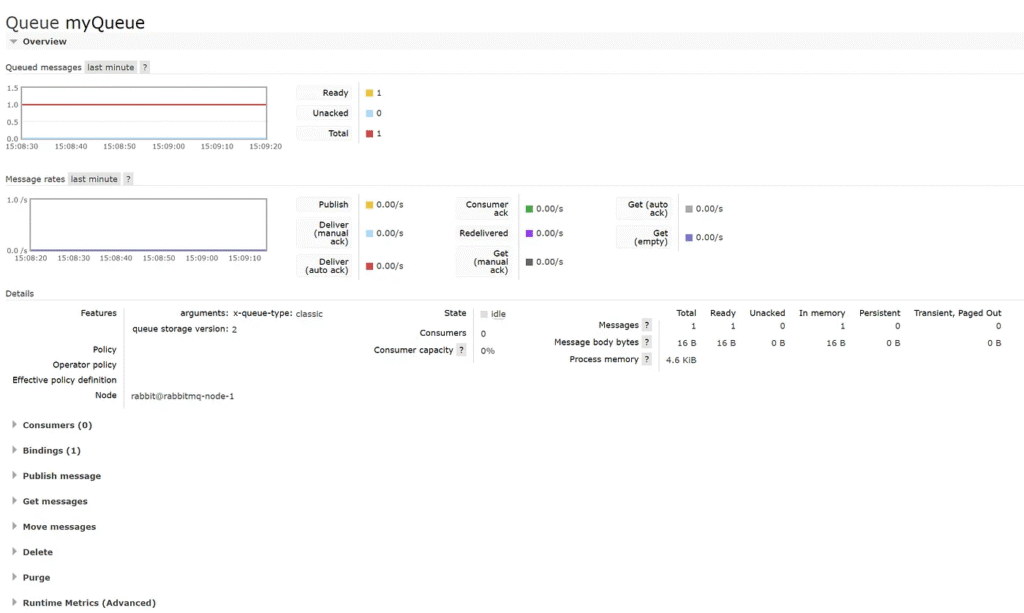This screenshot has height=613, width=1024.
Task: Change Message rates 'last minute' time range
Action: (94, 179)
